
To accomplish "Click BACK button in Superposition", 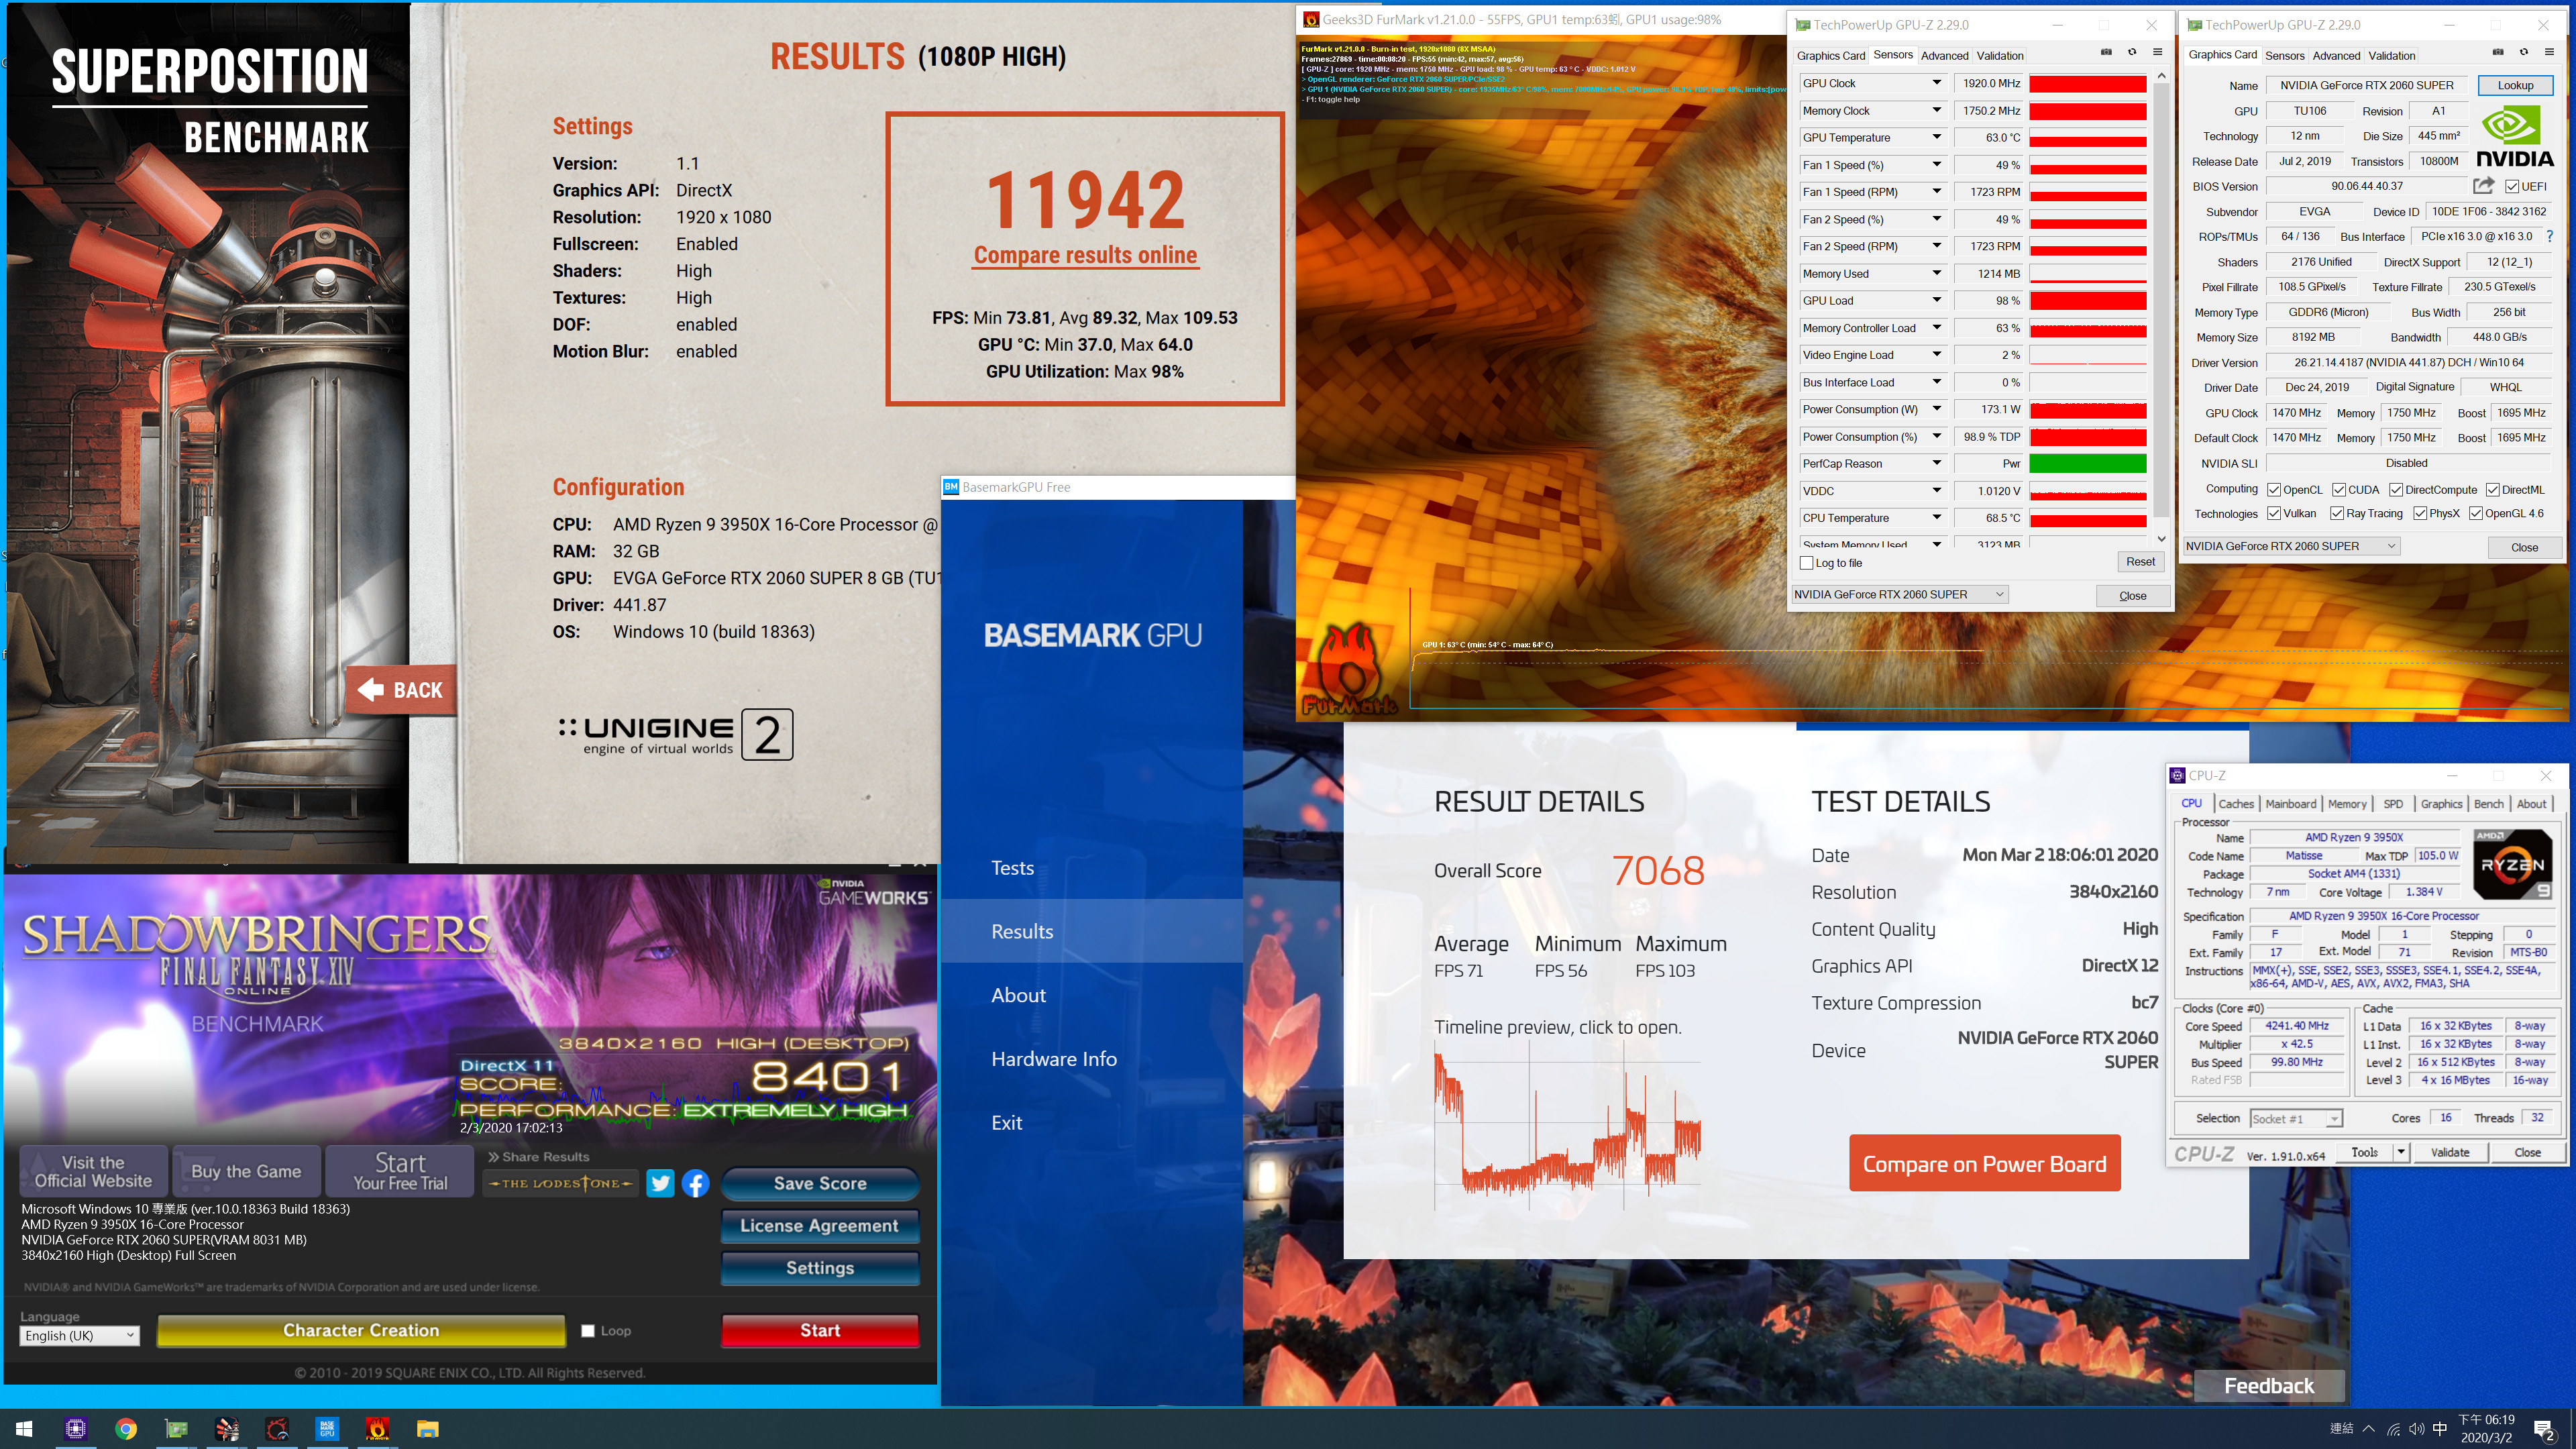I will click(401, 690).
